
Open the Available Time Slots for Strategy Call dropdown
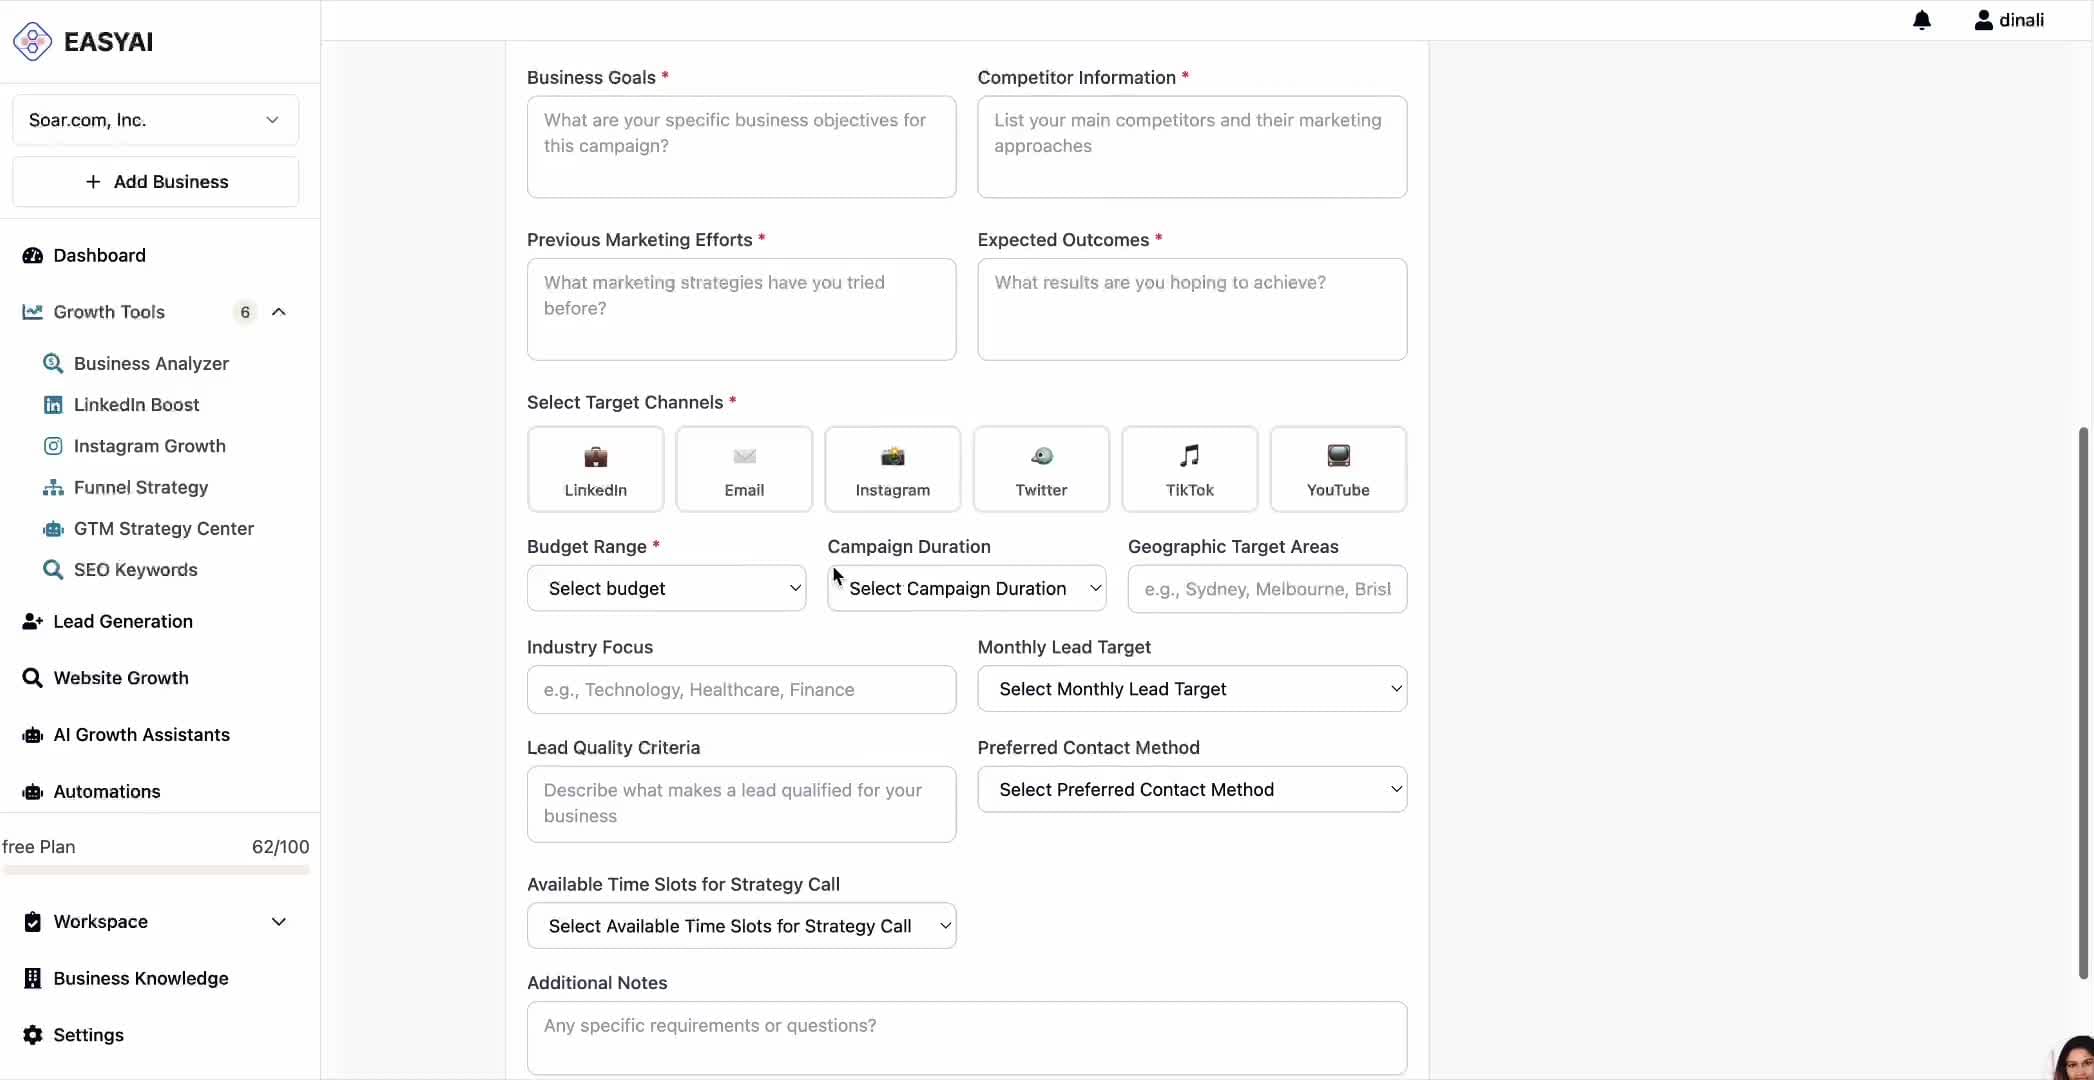coord(741,926)
